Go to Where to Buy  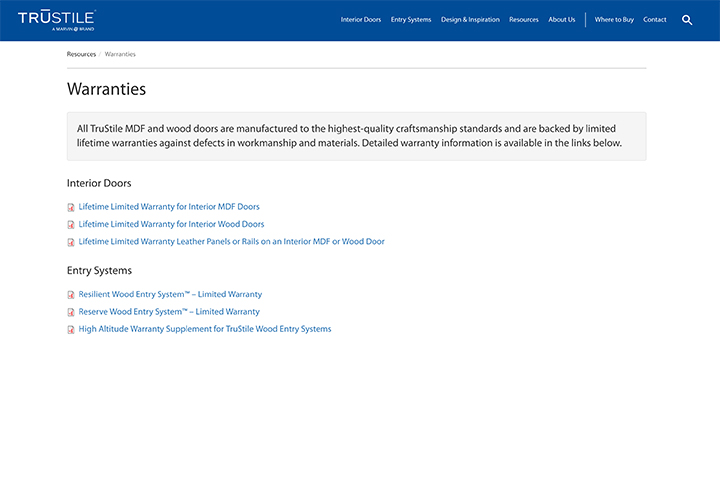[614, 20]
